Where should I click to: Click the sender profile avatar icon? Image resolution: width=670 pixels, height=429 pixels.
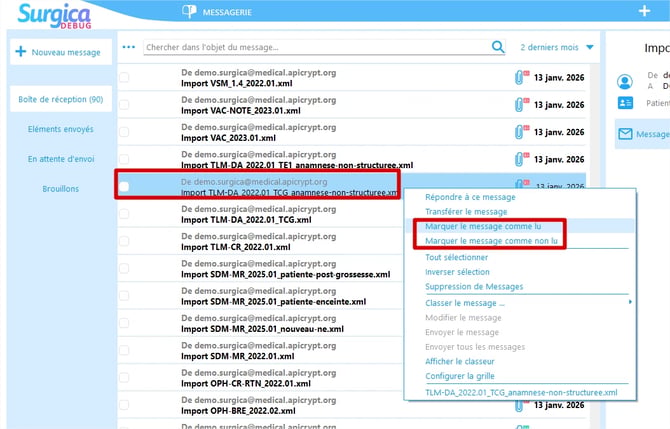[x=625, y=81]
